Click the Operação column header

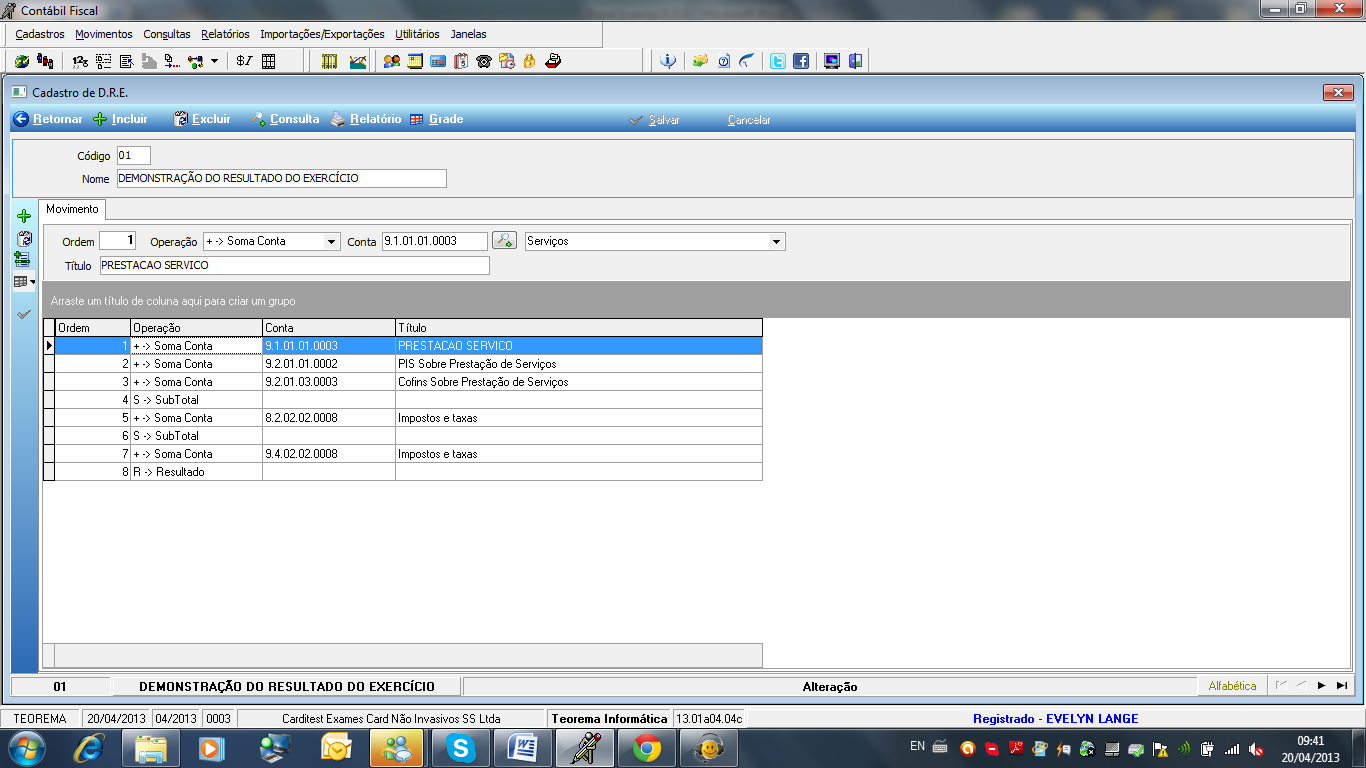pos(196,328)
